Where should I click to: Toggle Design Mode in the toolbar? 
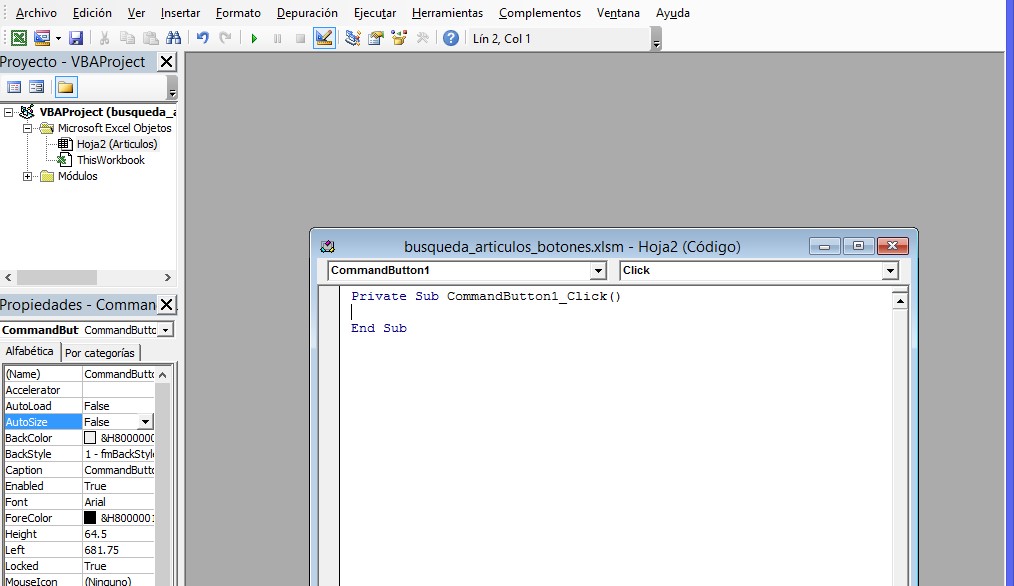324,38
